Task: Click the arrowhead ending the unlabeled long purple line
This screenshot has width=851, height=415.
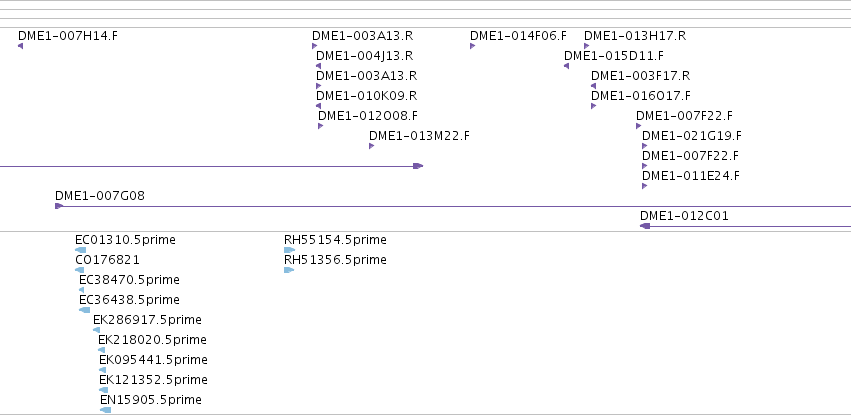Action: (x=418, y=166)
